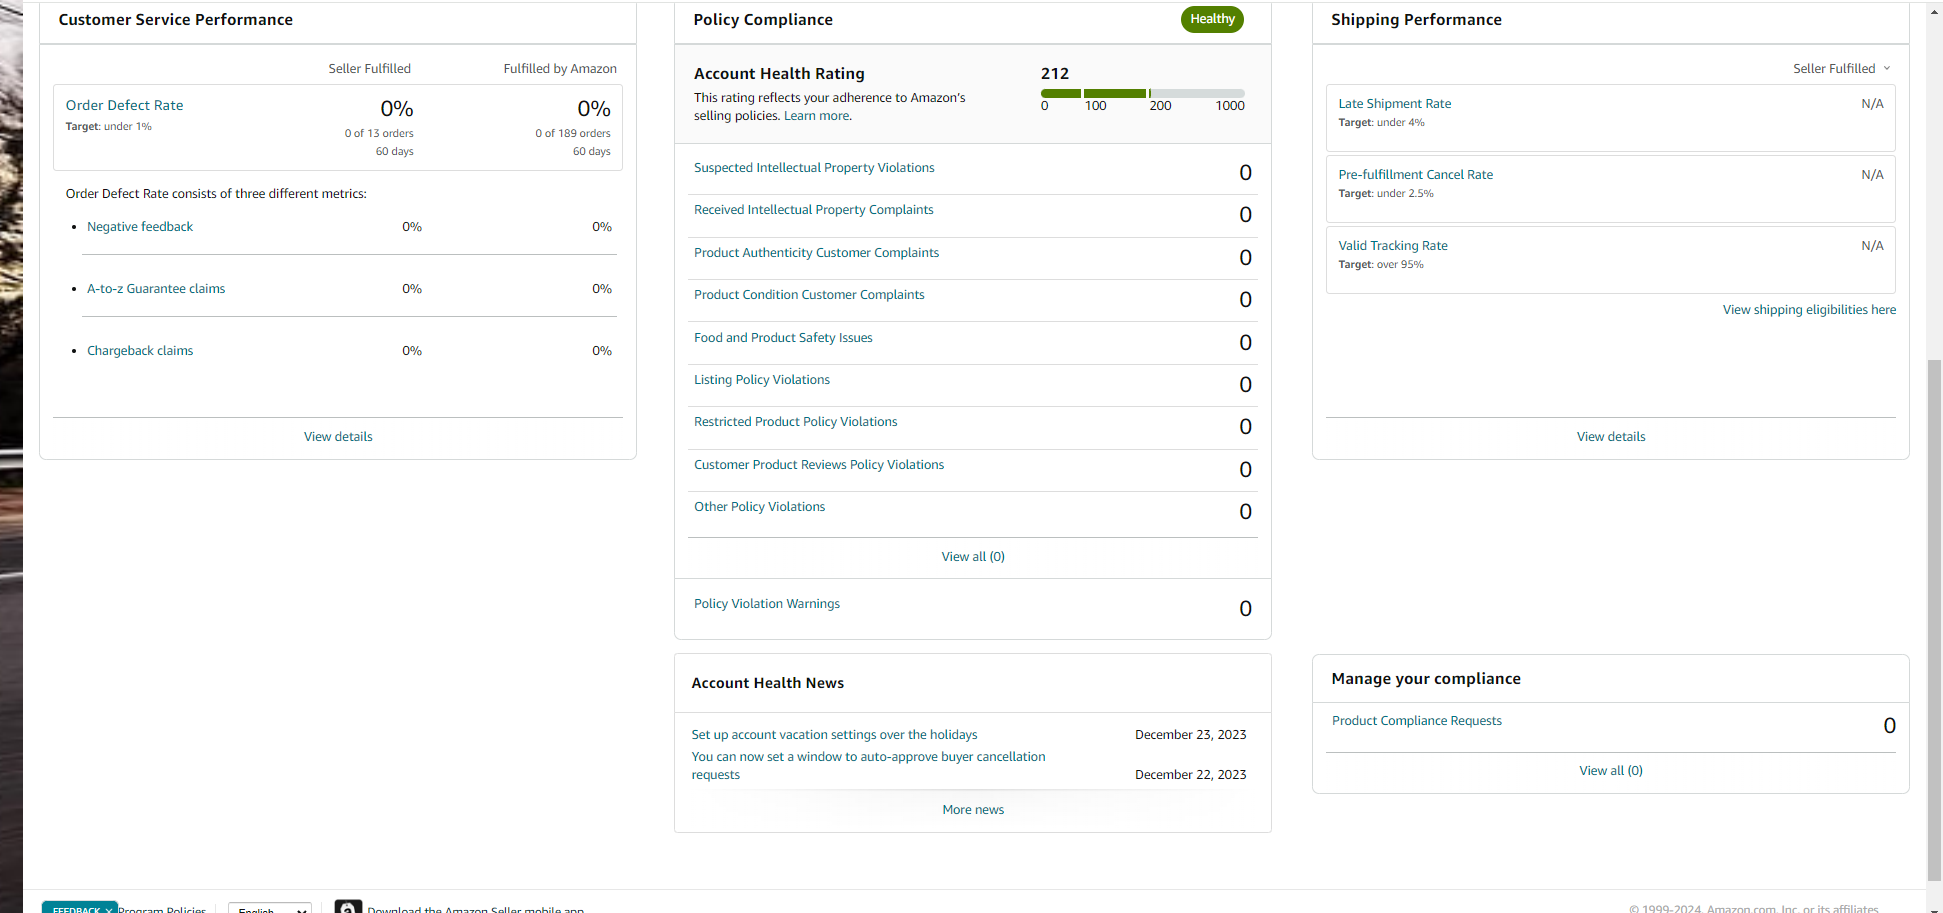The image size is (1943, 913).
Task: Open Other Policy Violations
Action: pyautogui.click(x=760, y=507)
